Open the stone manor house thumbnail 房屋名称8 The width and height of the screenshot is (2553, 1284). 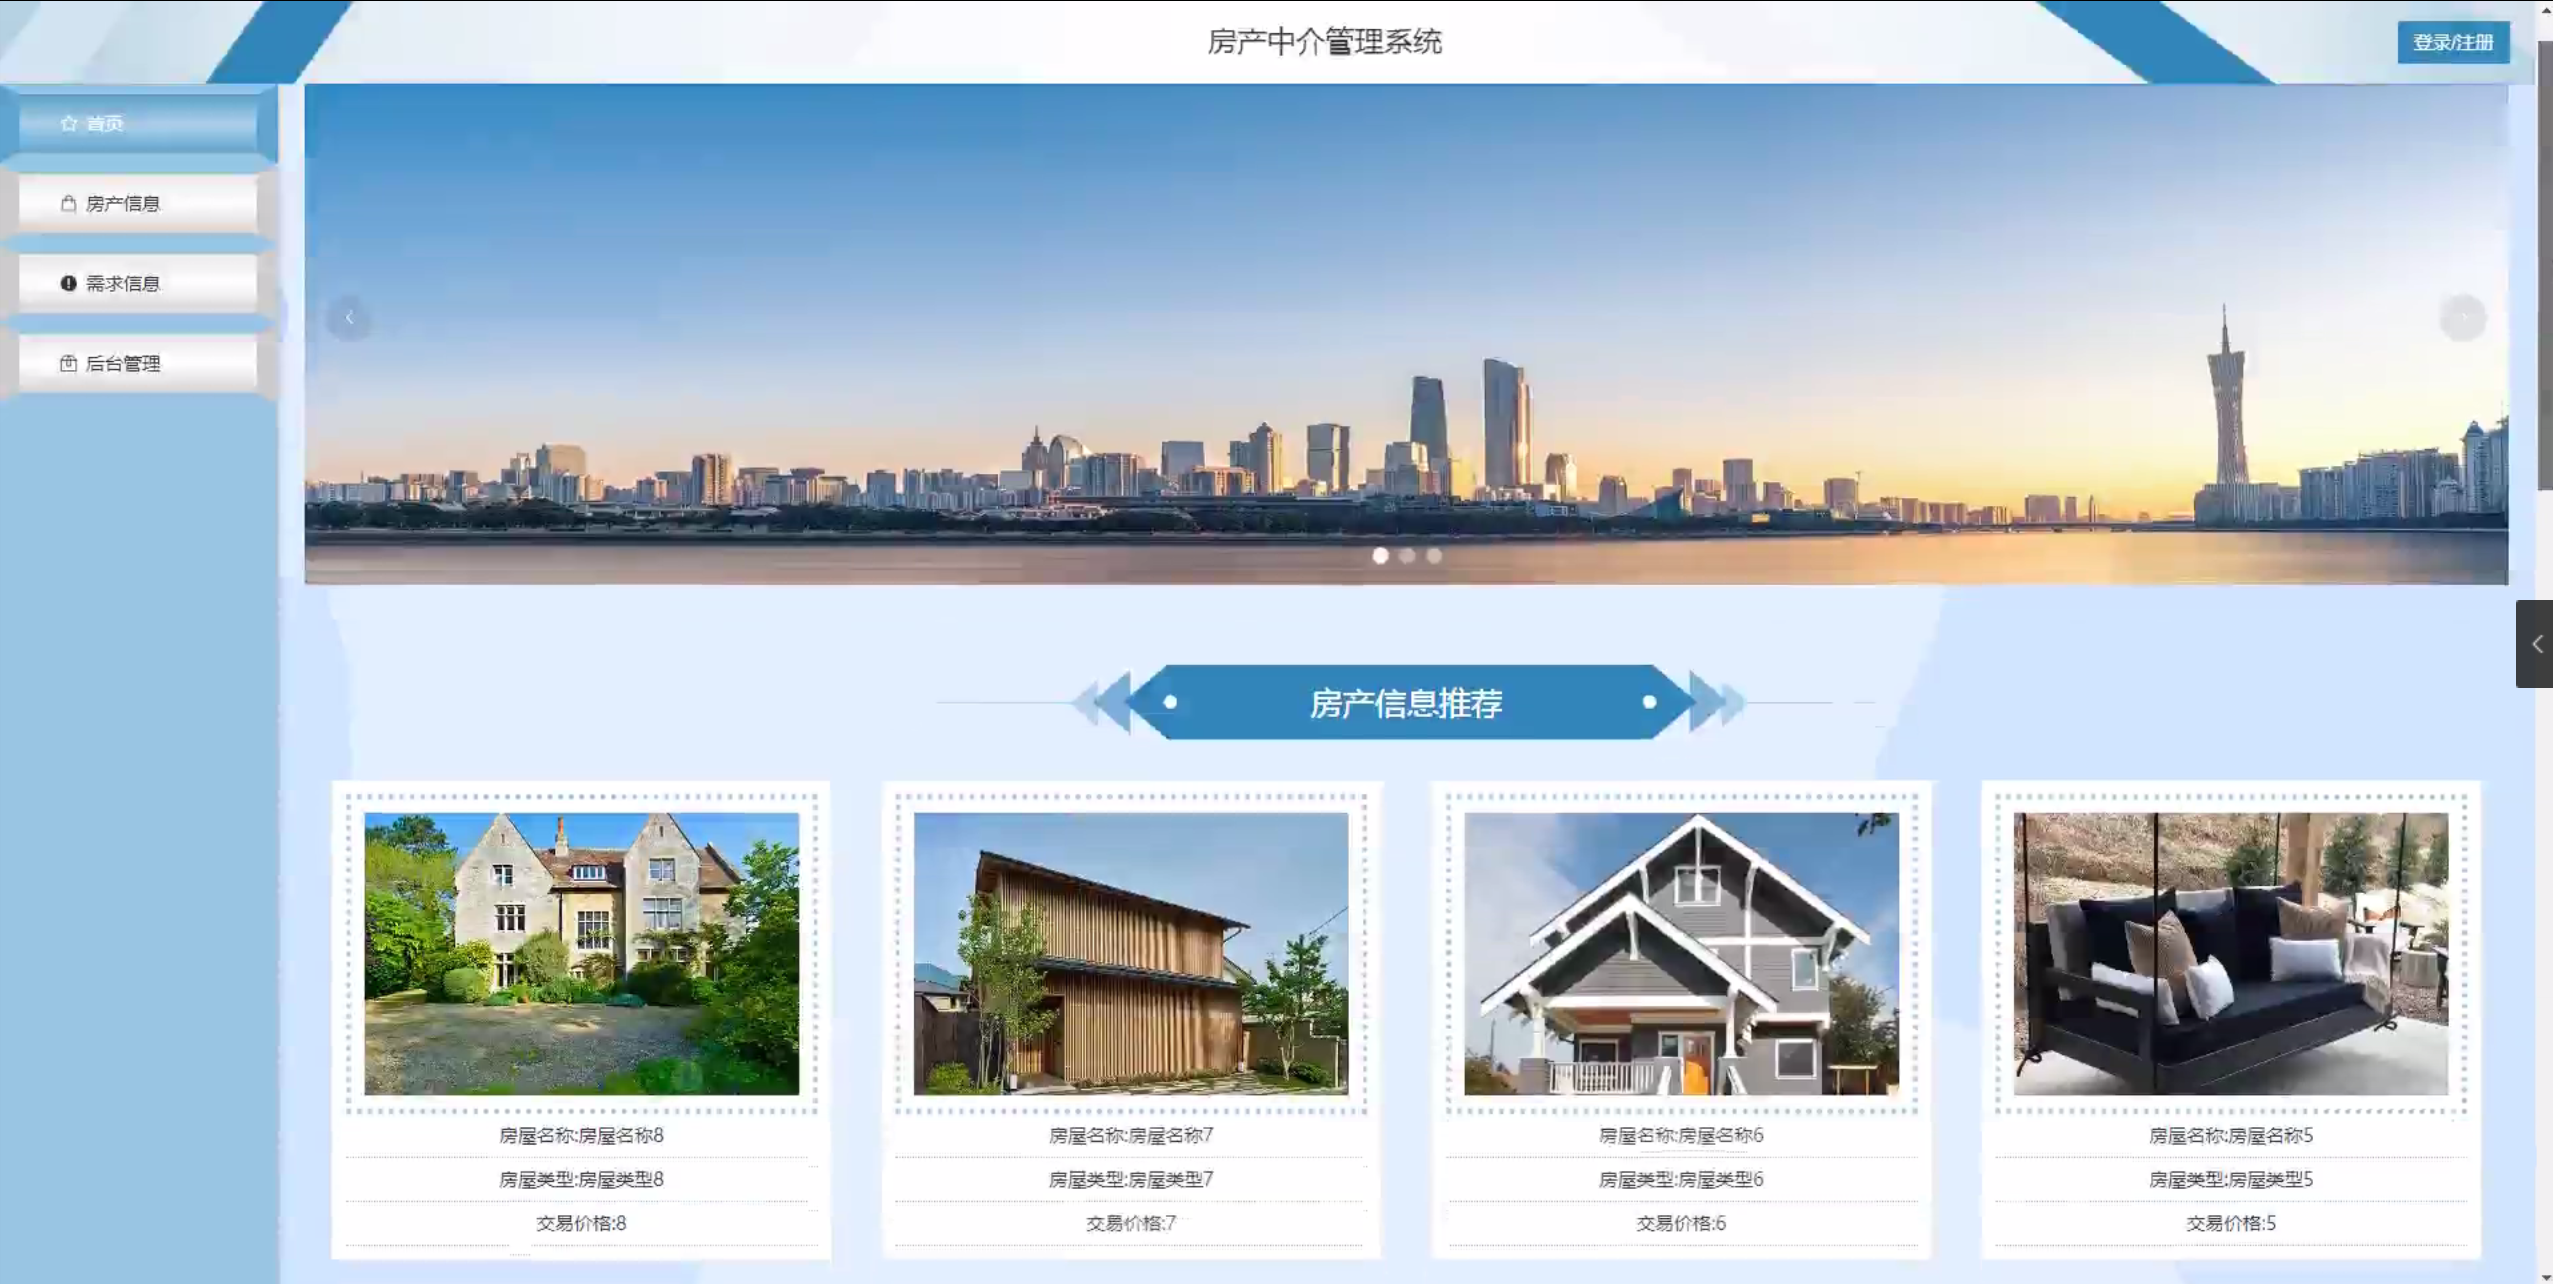pos(581,952)
